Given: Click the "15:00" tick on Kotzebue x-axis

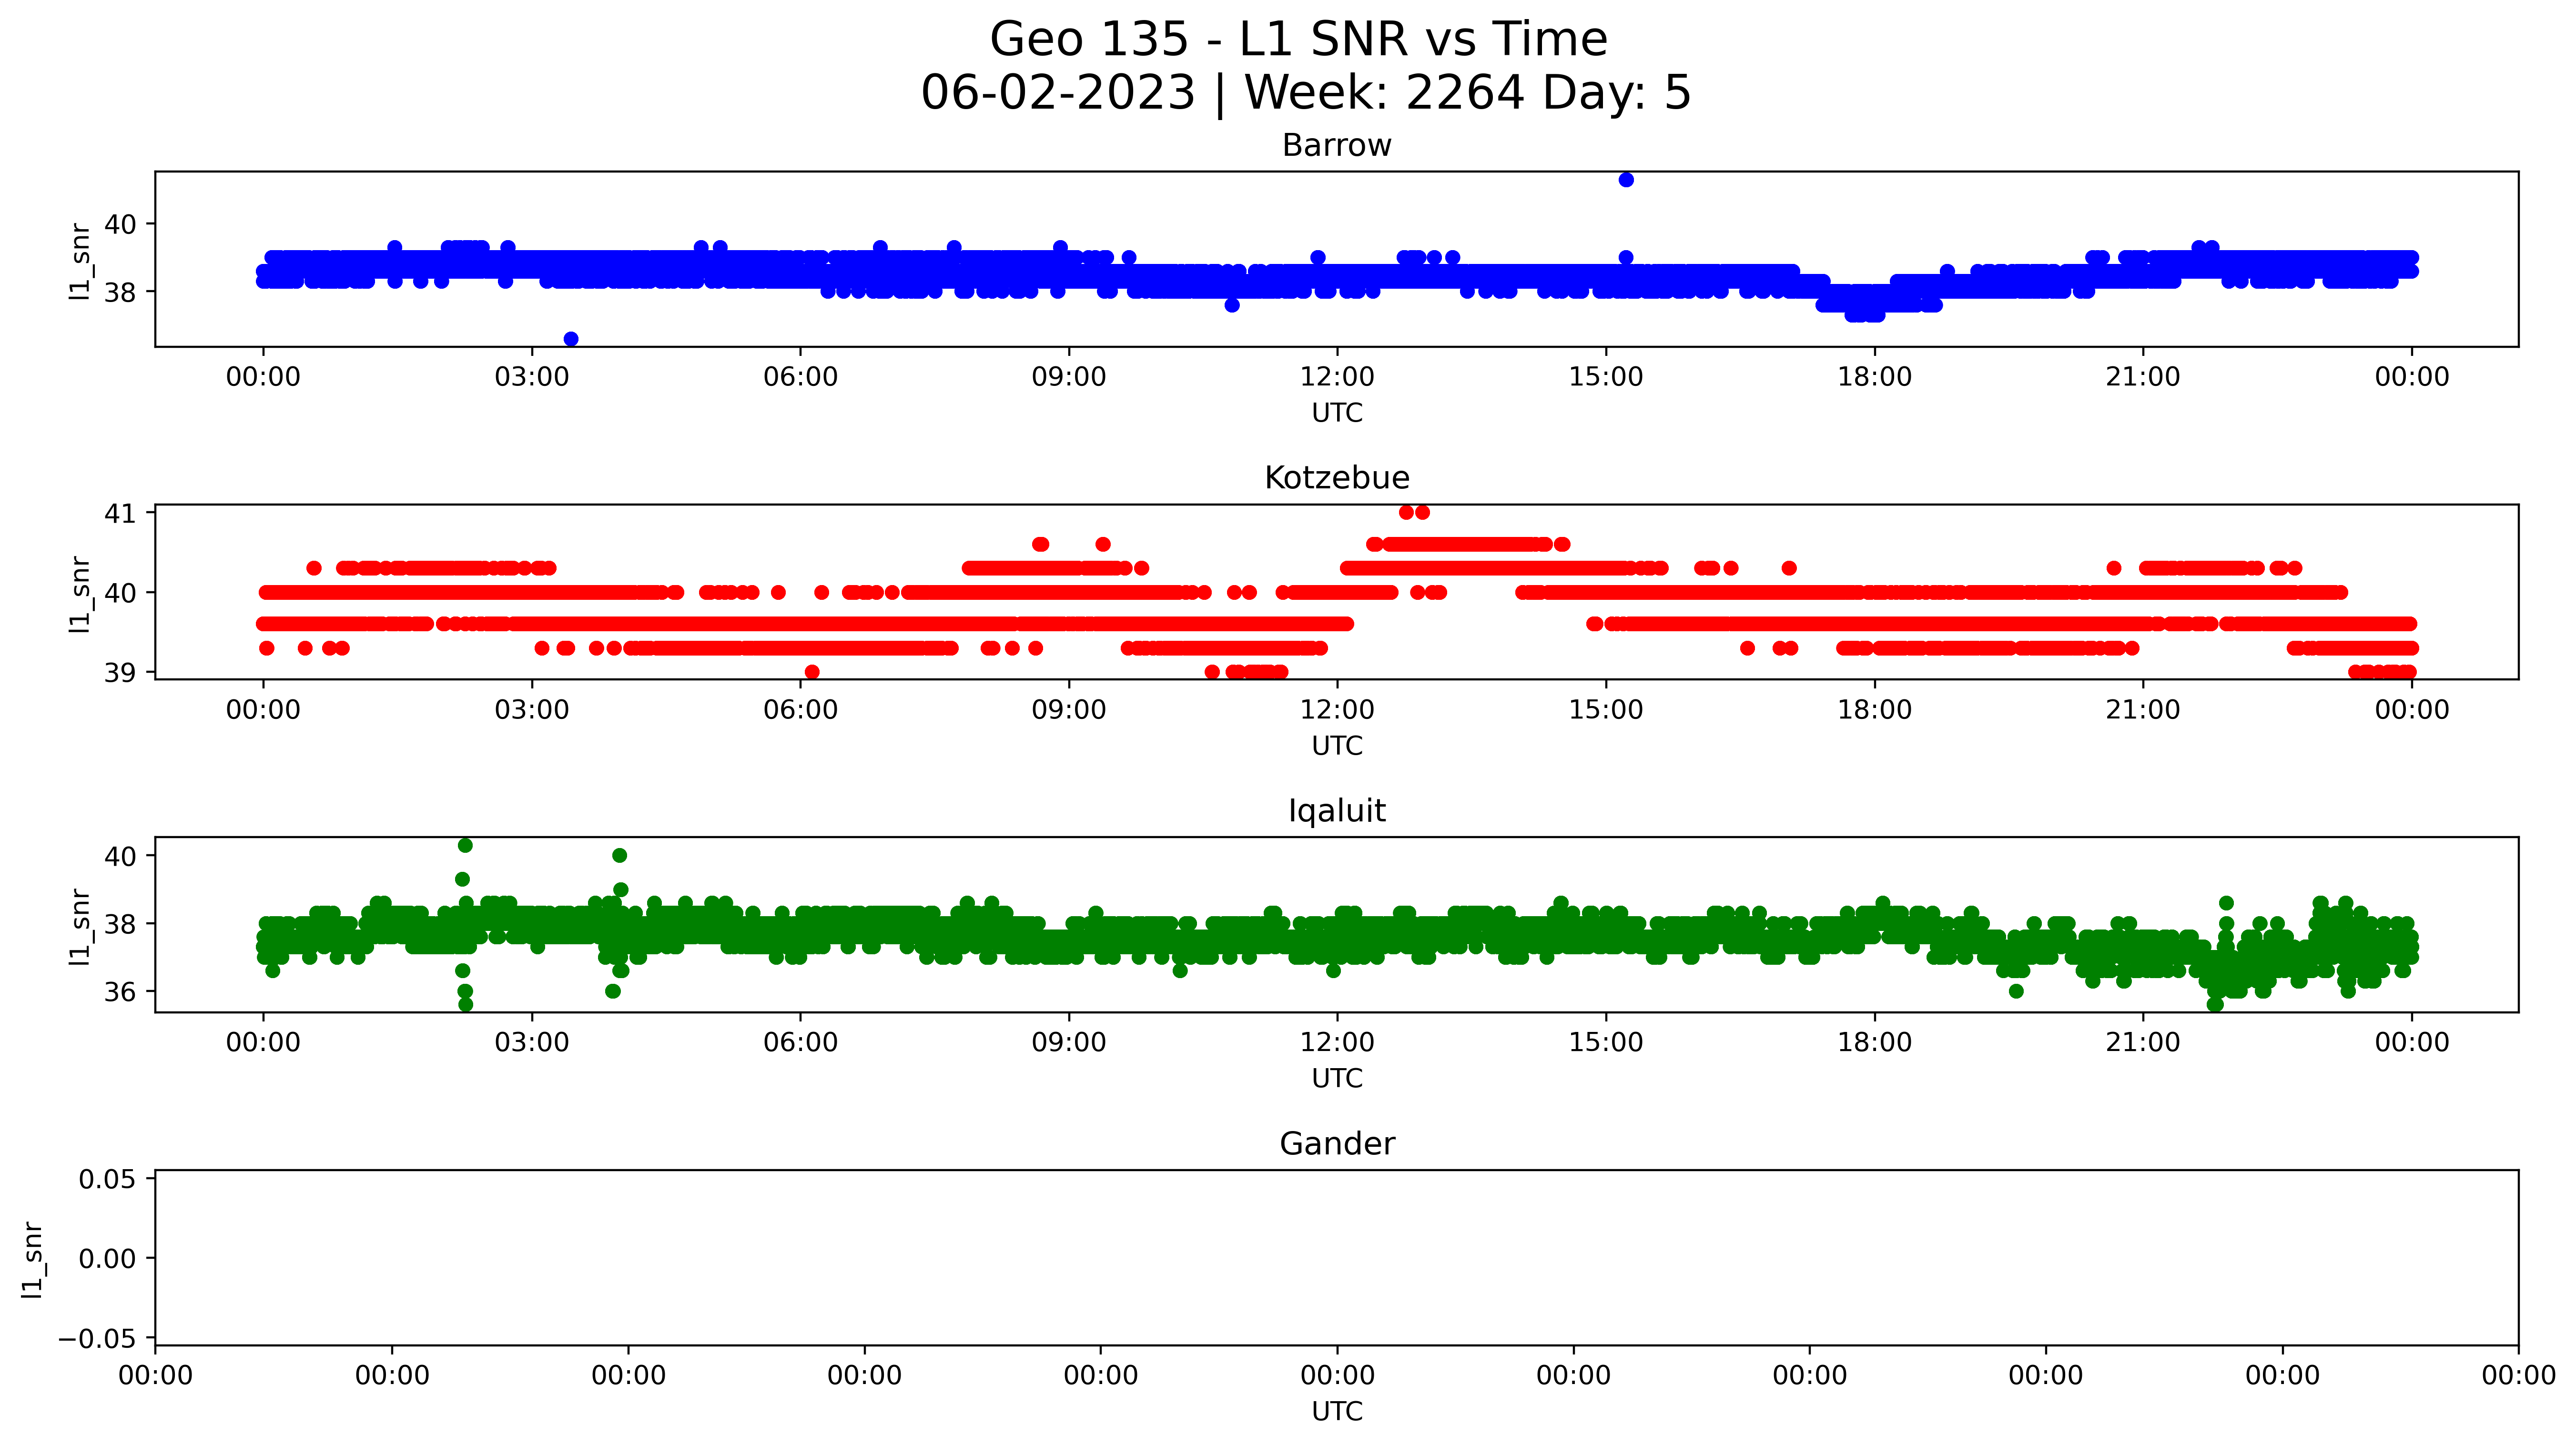Looking at the screenshot, I should tap(1606, 710).
